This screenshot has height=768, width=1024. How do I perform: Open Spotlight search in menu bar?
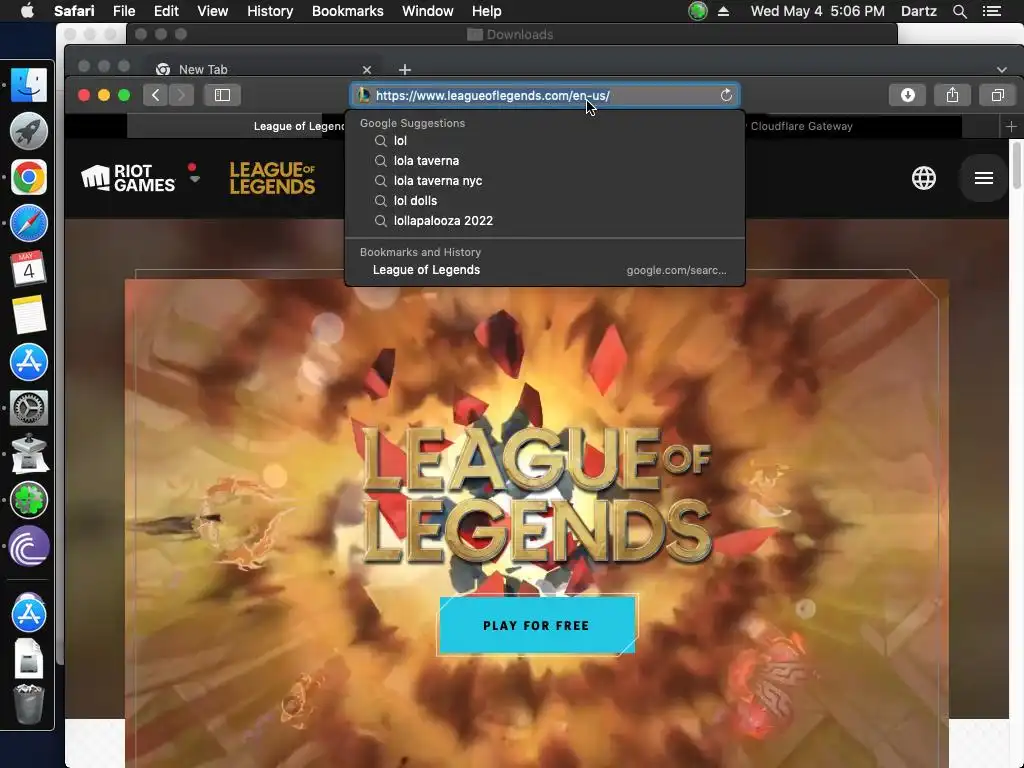click(959, 11)
